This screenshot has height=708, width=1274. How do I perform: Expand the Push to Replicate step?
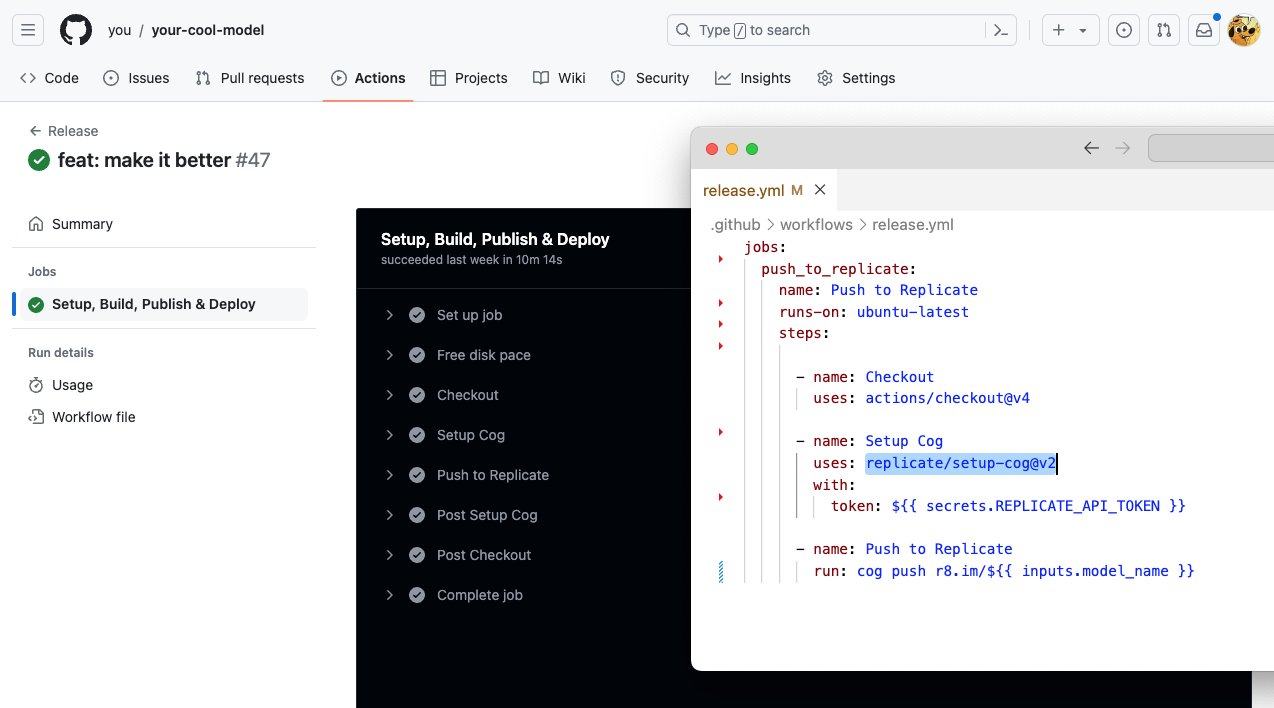[390, 475]
